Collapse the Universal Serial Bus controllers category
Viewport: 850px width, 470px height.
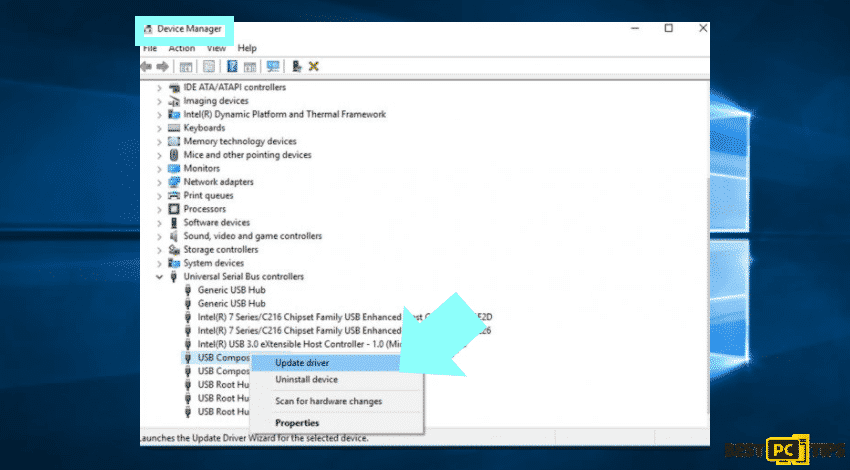tap(159, 277)
